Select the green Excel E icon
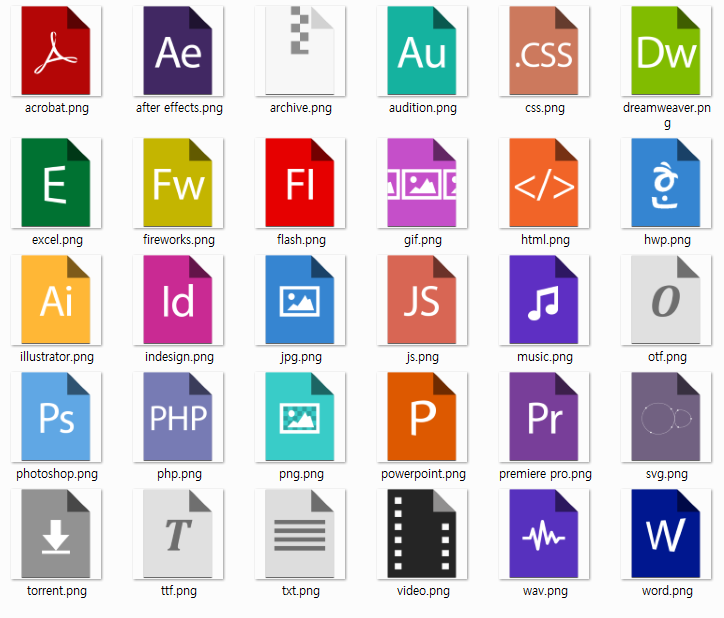 pyautogui.click(x=56, y=182)
